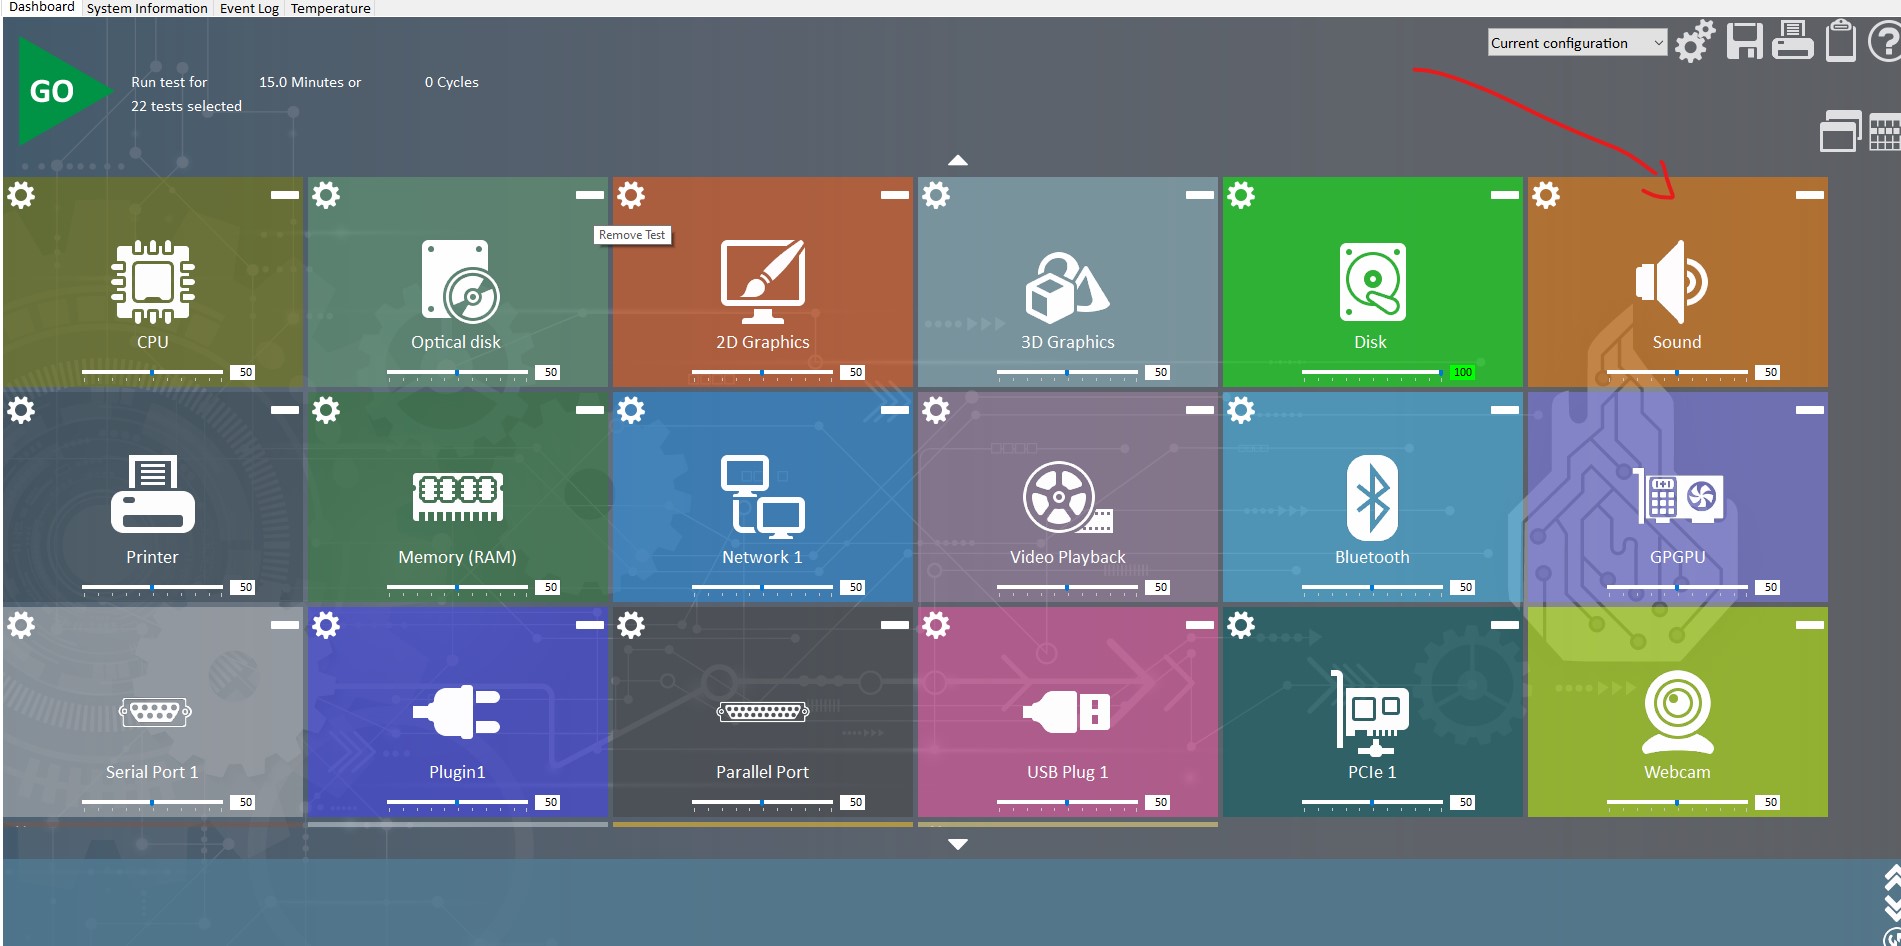The image size is (1901, 946).
Task: Open help via the question mark icon
Action: coord(1885,43)
